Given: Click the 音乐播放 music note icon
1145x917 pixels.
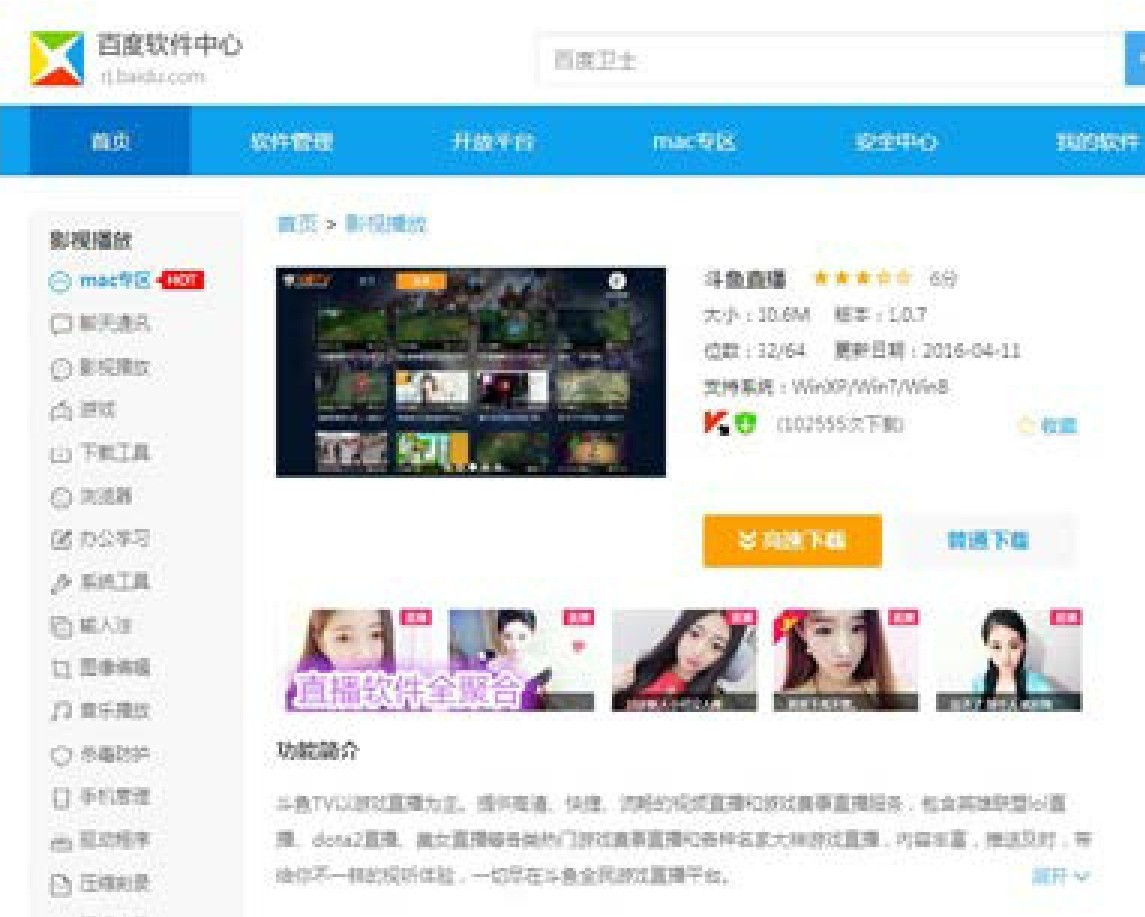Looking at the screenshot, I should coord(60,711).
